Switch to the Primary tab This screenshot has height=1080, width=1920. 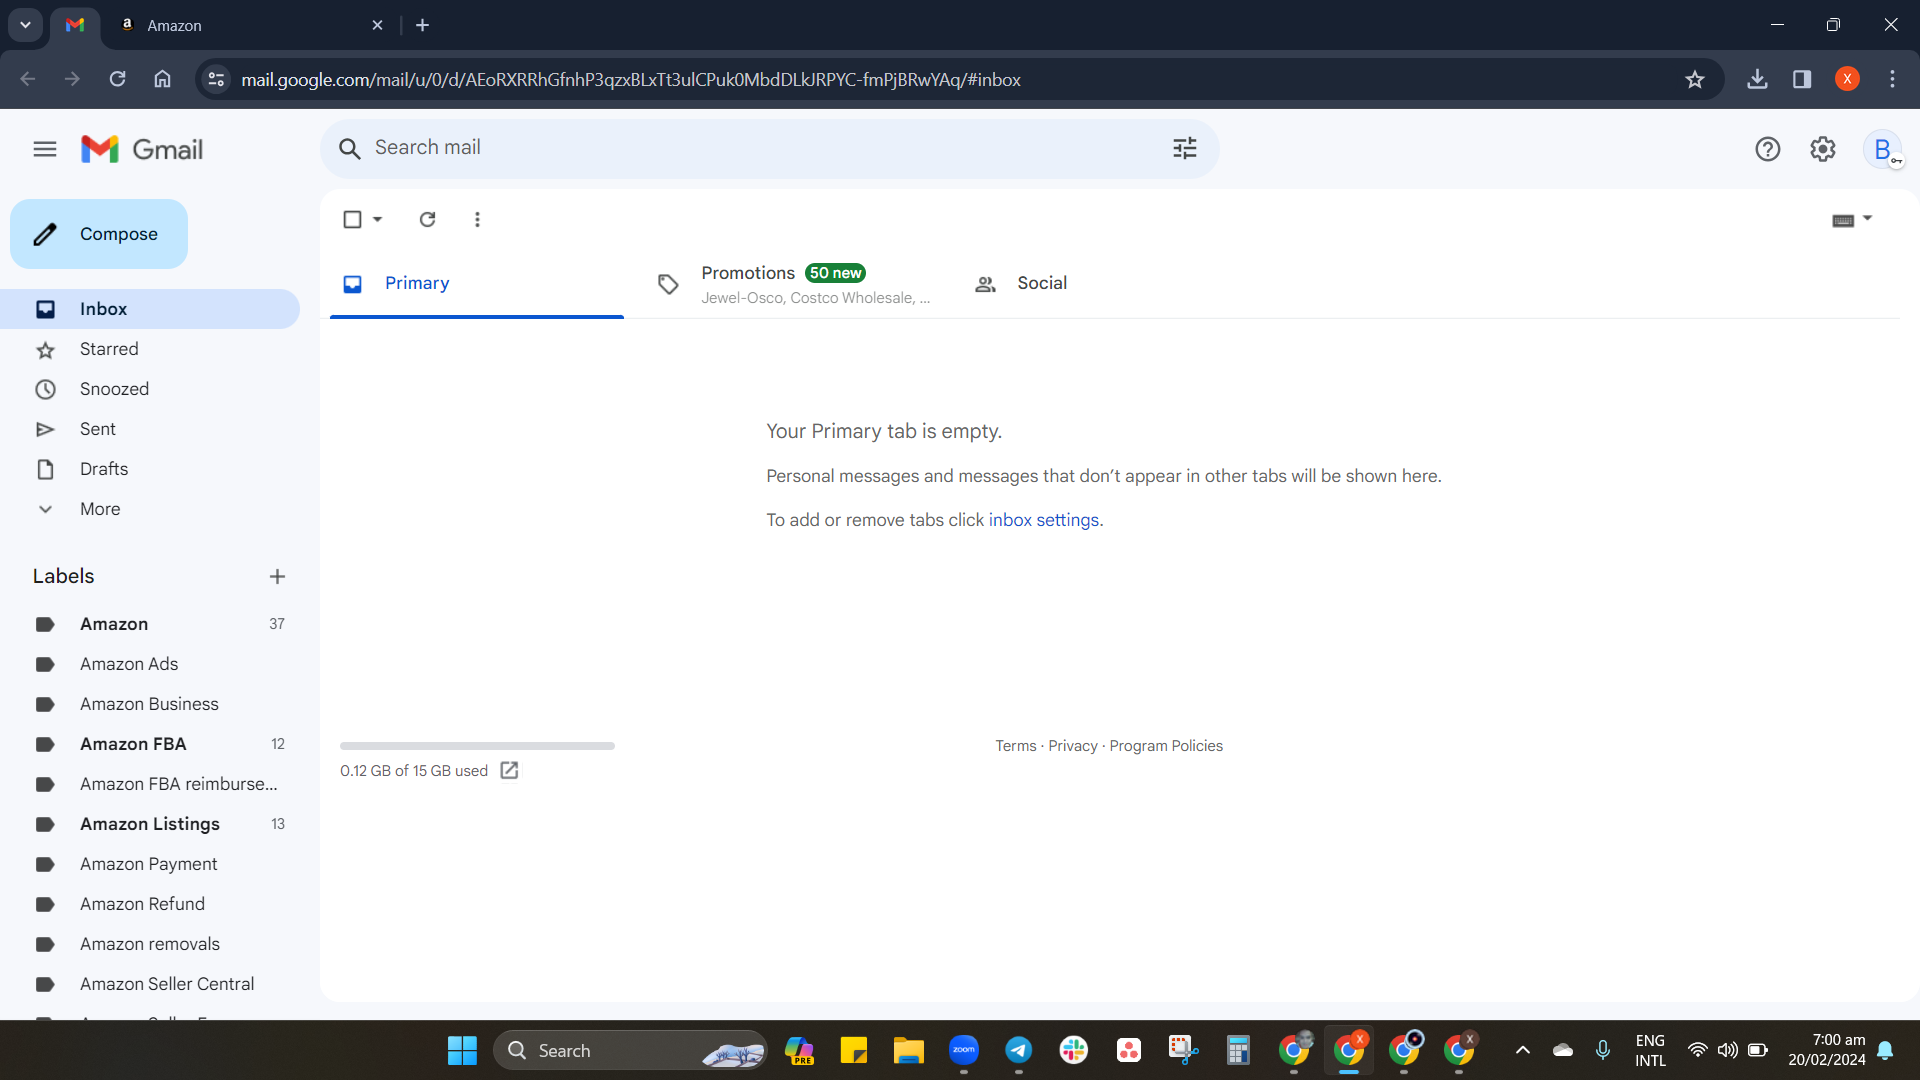(477, 283)
